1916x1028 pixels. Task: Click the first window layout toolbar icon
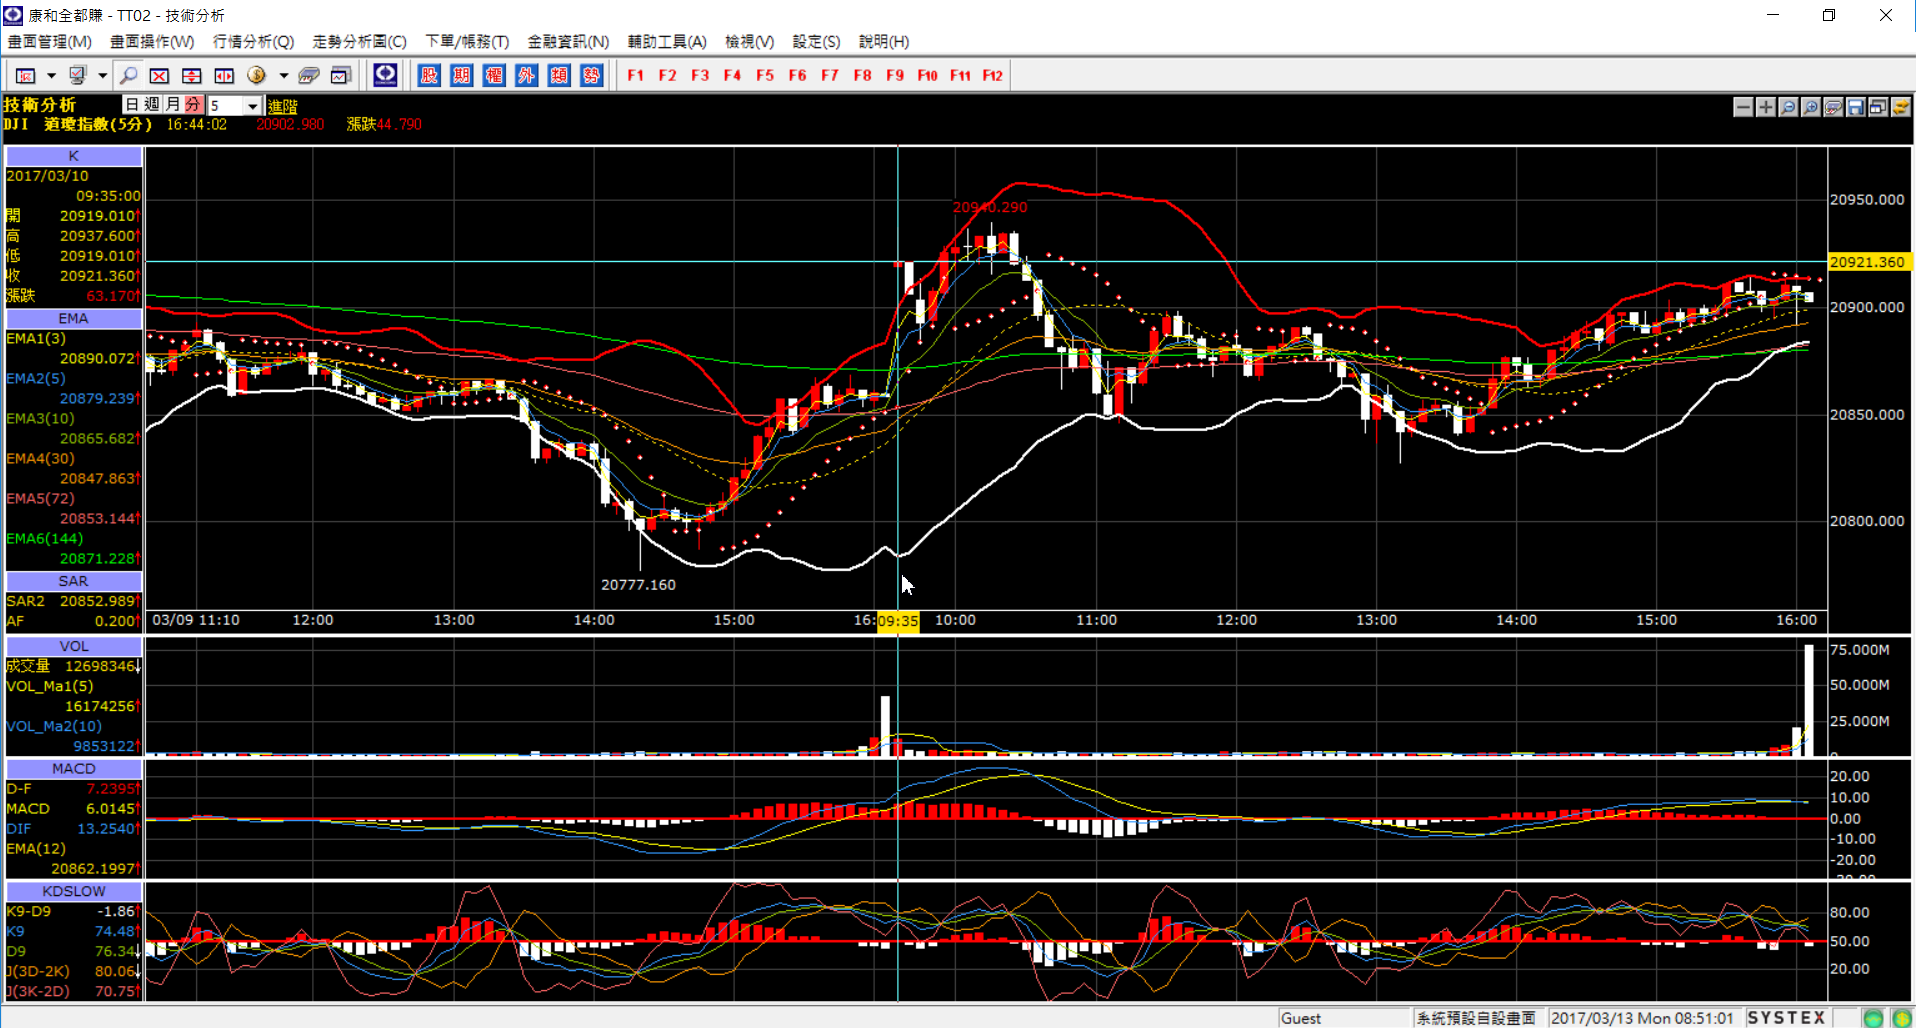[x=25, y=75]
